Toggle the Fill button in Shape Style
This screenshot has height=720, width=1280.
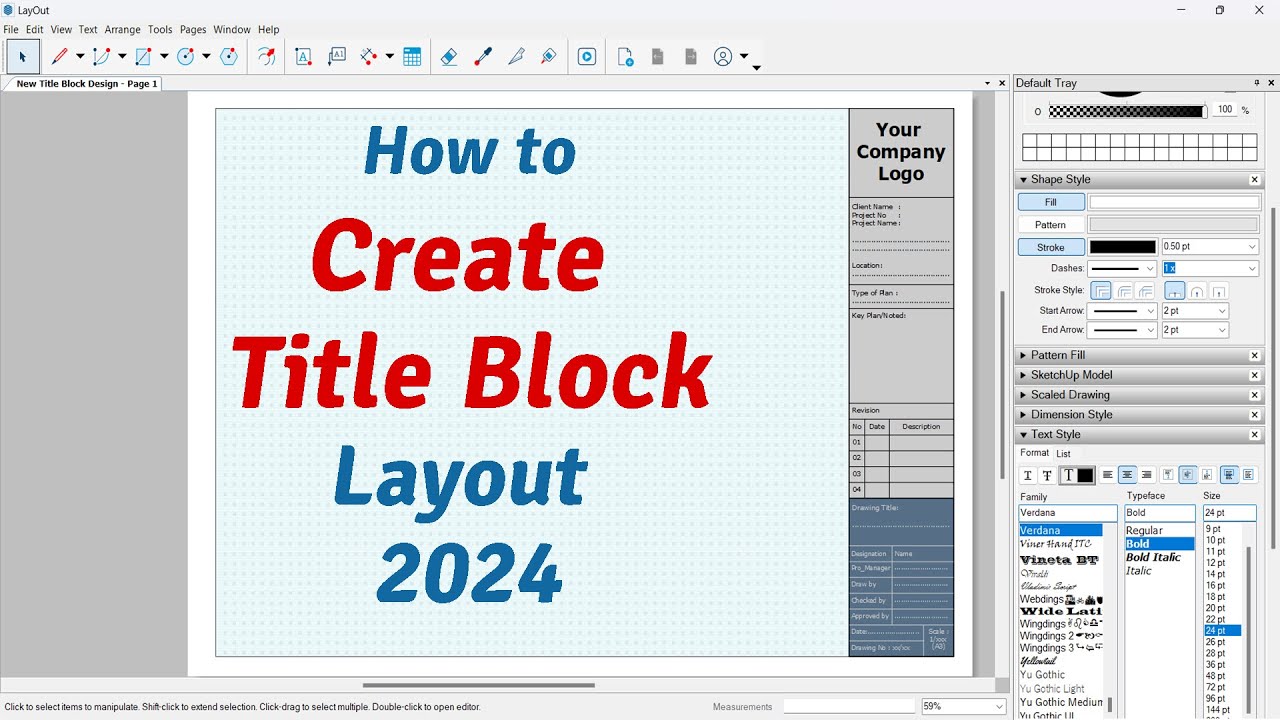click(x=1051, y=202)
